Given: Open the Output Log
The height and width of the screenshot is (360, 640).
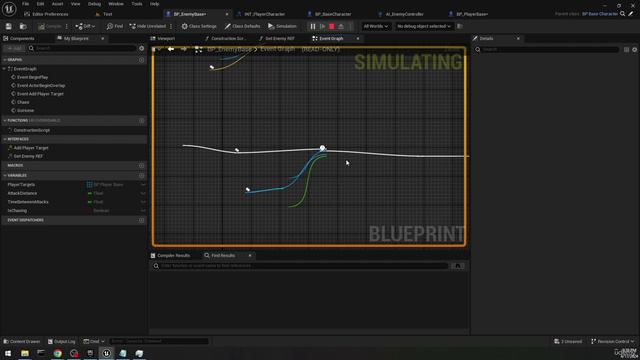Looking at the screenshot, I should (61, 341).
